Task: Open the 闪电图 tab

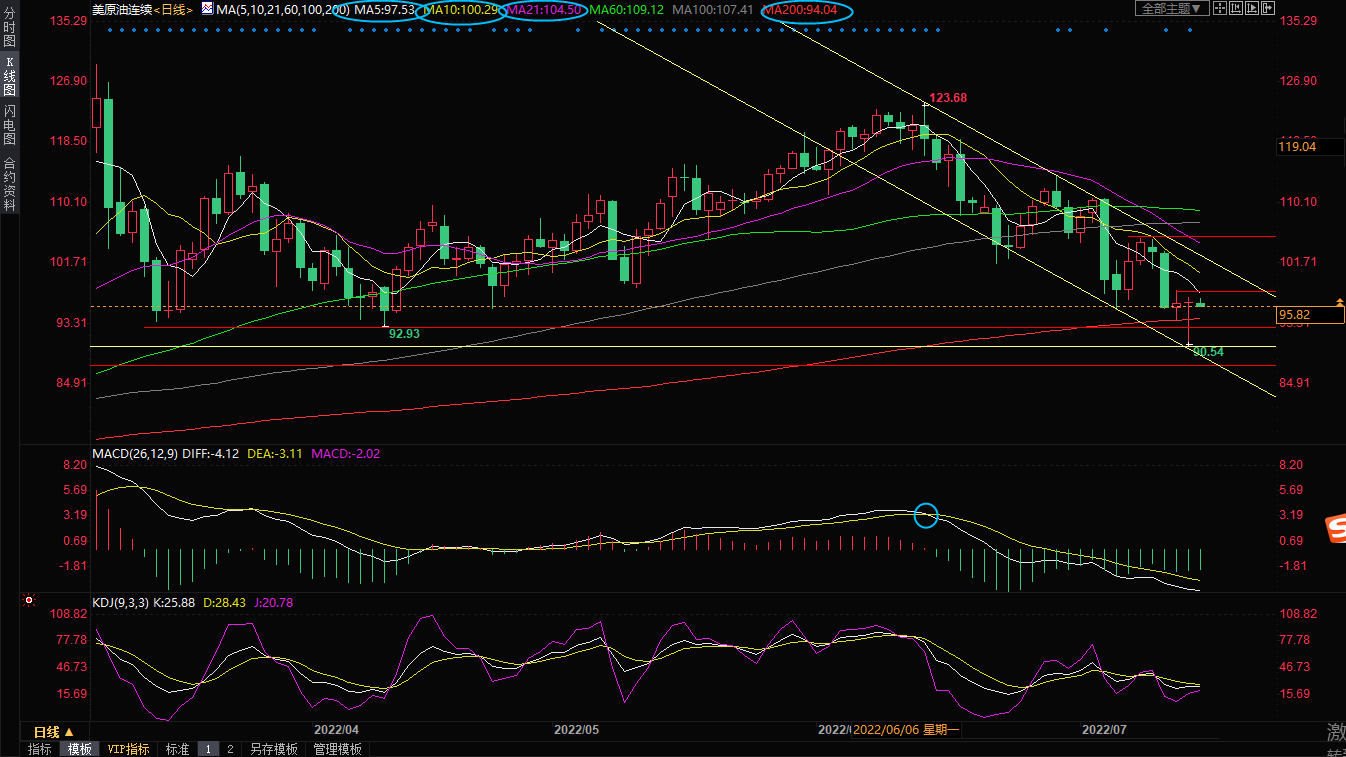Action: 9,124
